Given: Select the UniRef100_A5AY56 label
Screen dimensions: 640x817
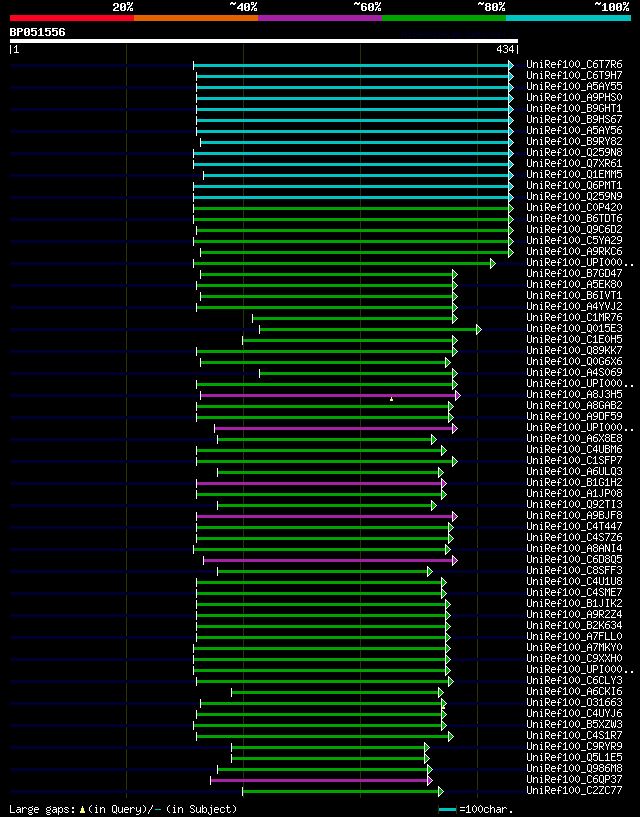Looking at the screenshot, I should (x=574, y=130).
